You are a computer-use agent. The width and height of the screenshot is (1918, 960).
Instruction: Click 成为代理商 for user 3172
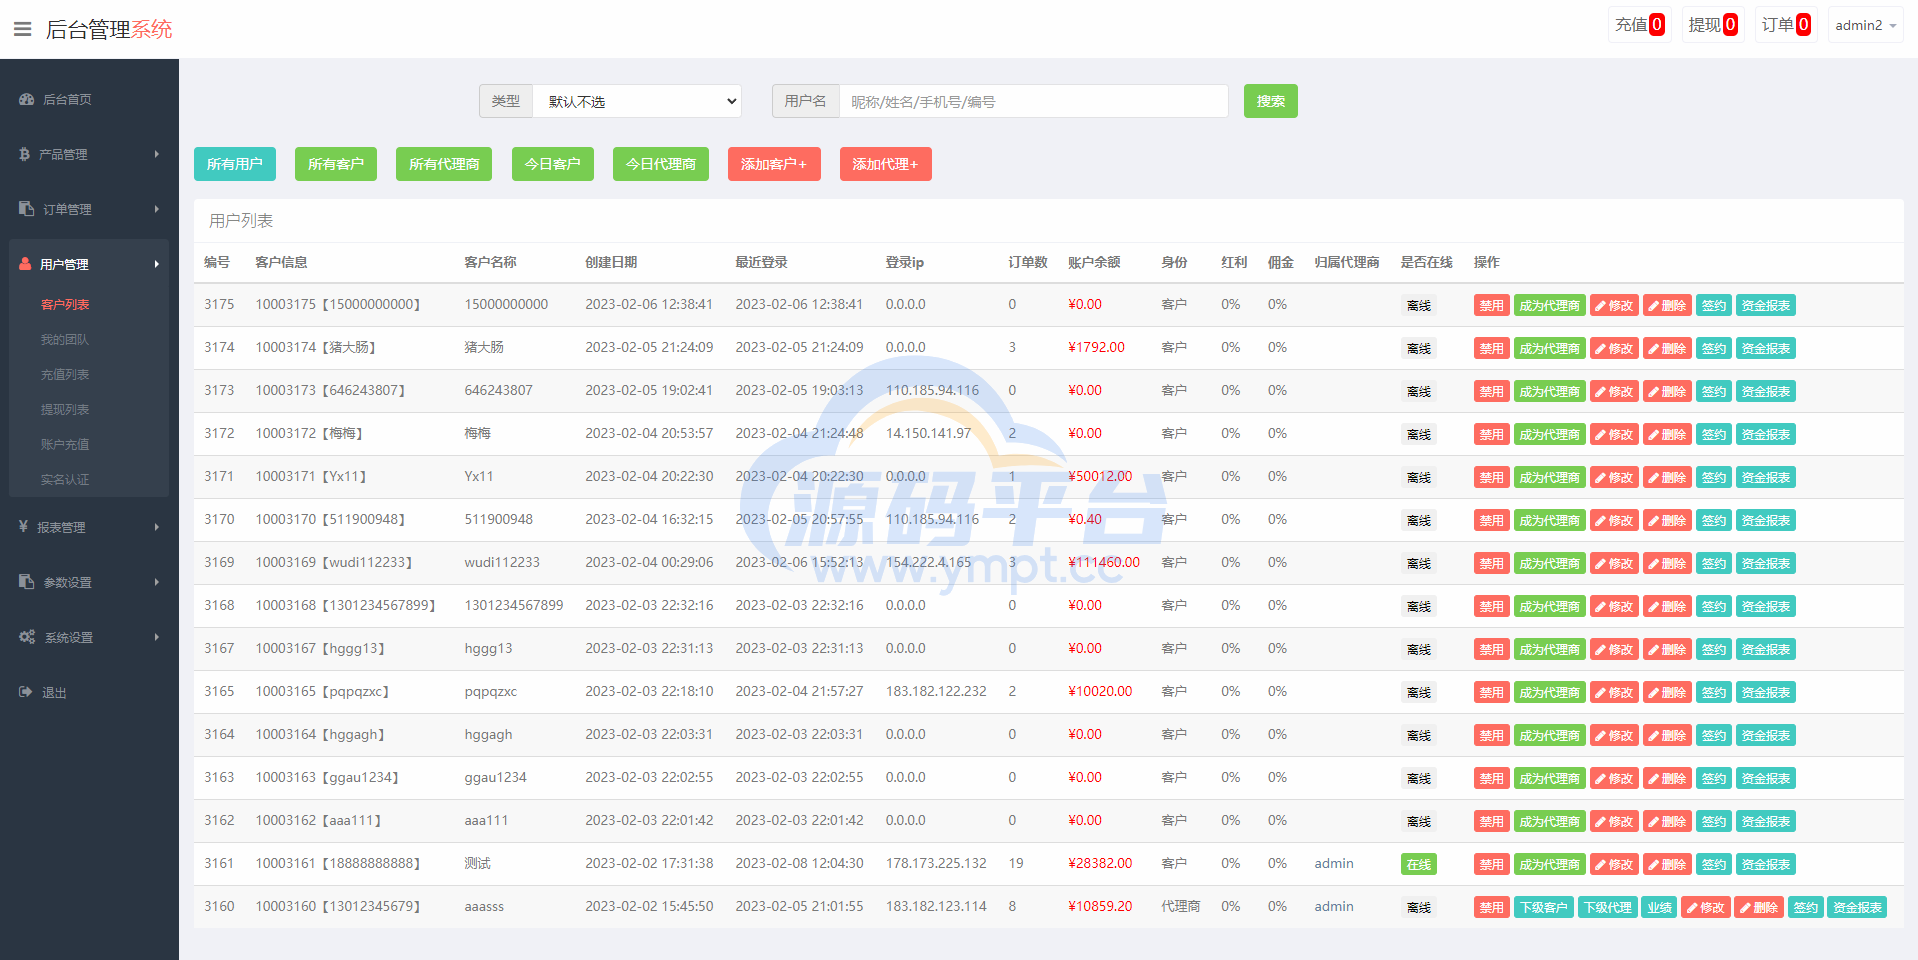pos(1549,435)
